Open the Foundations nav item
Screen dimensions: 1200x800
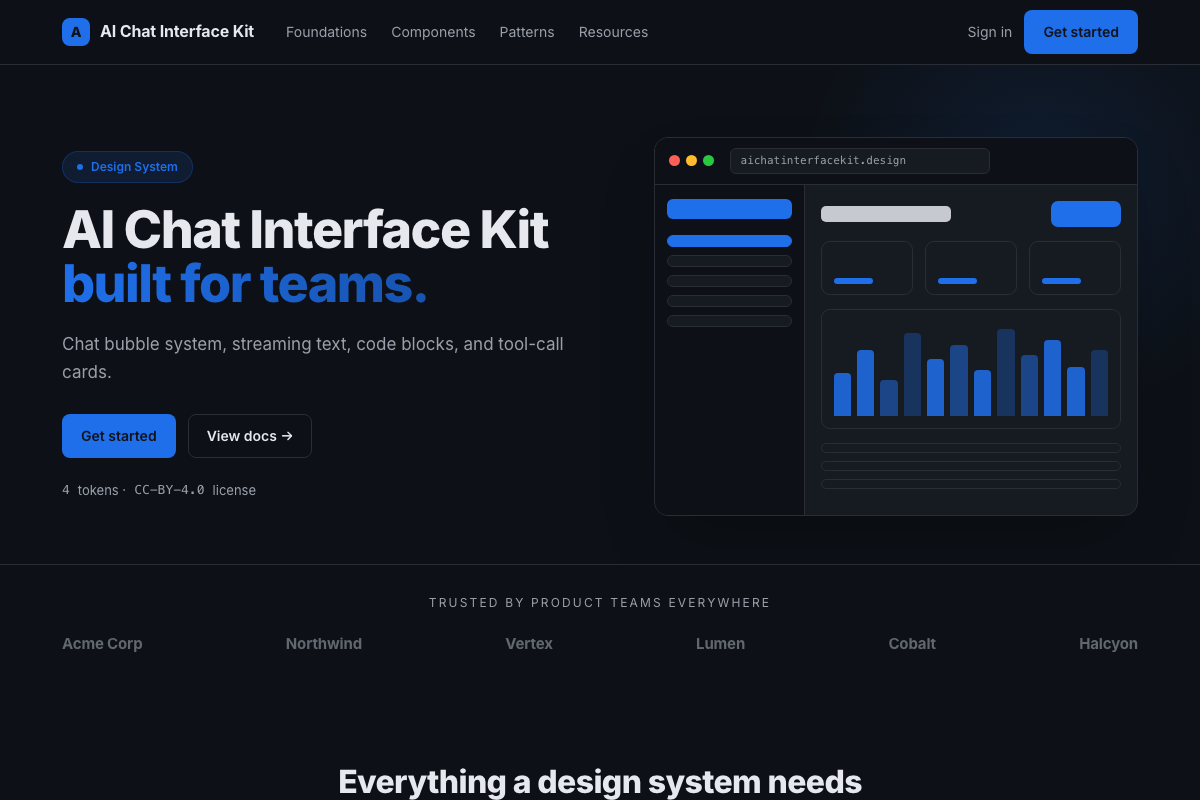coord(326,32)
